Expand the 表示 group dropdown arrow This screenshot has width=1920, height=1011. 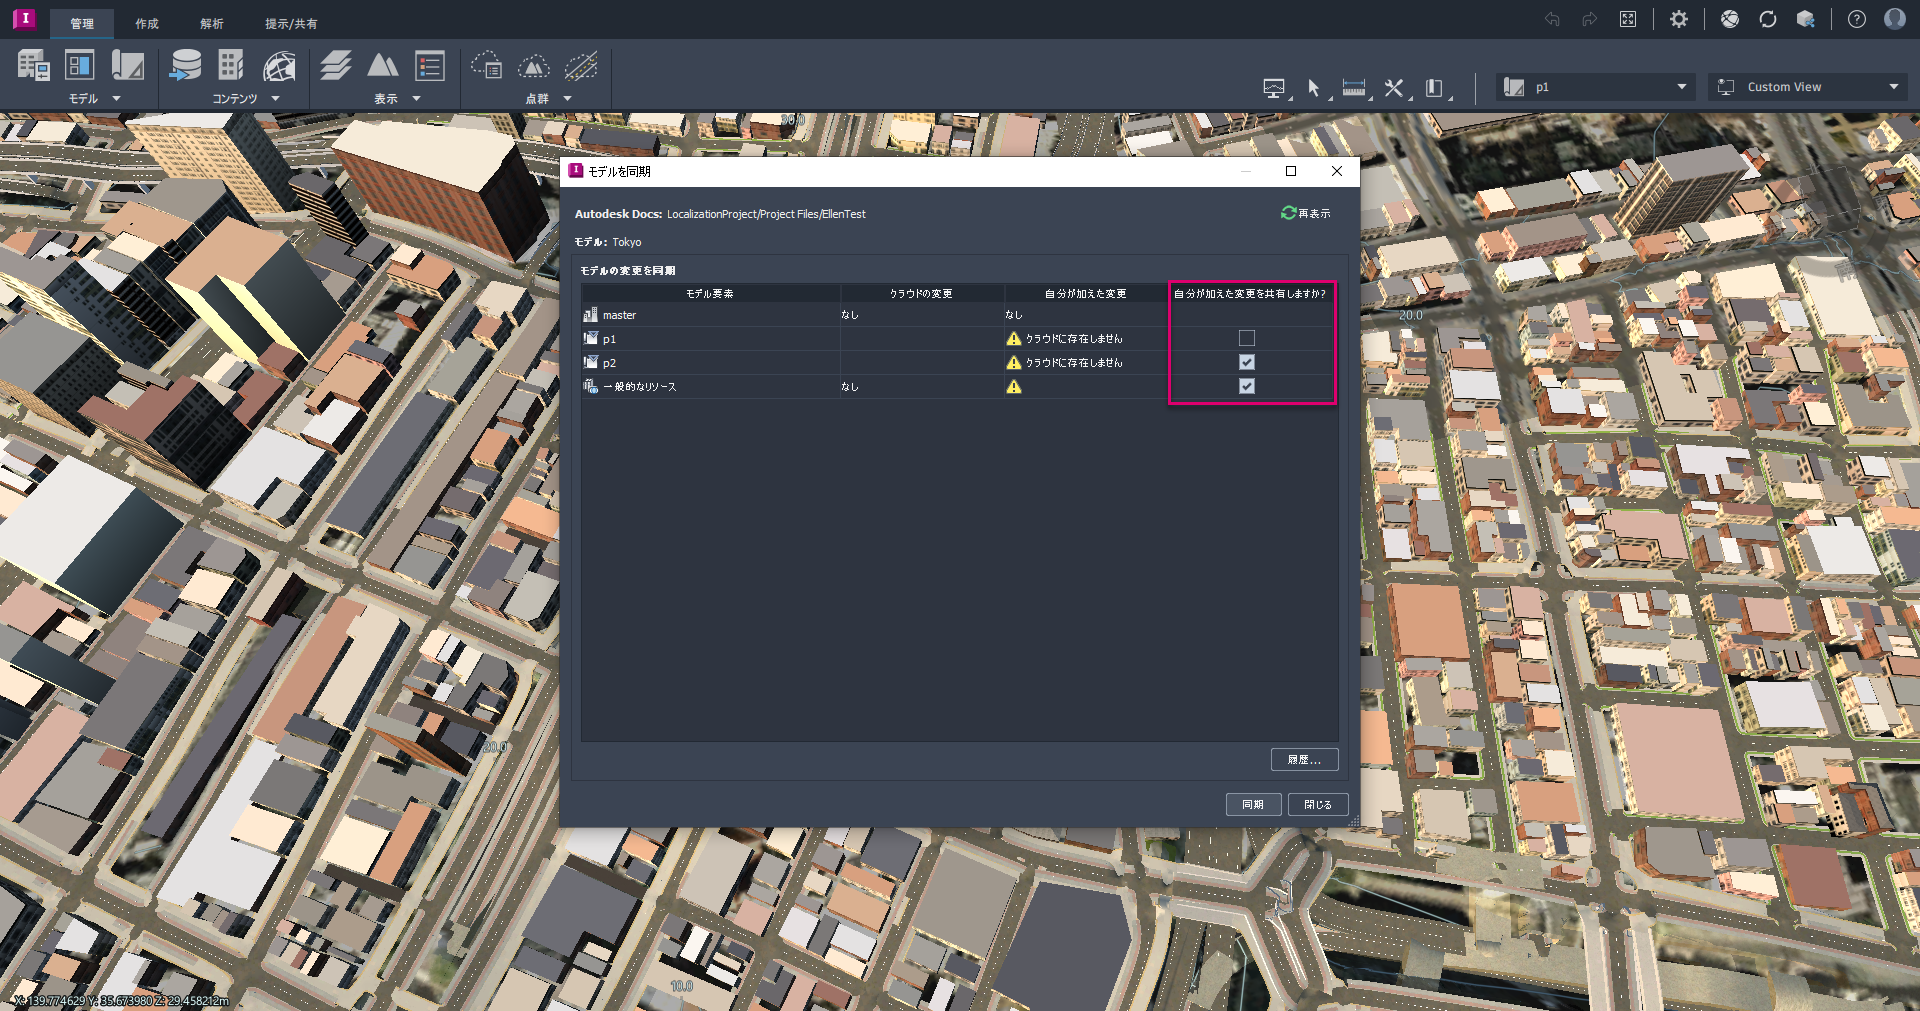coord(416,99)
